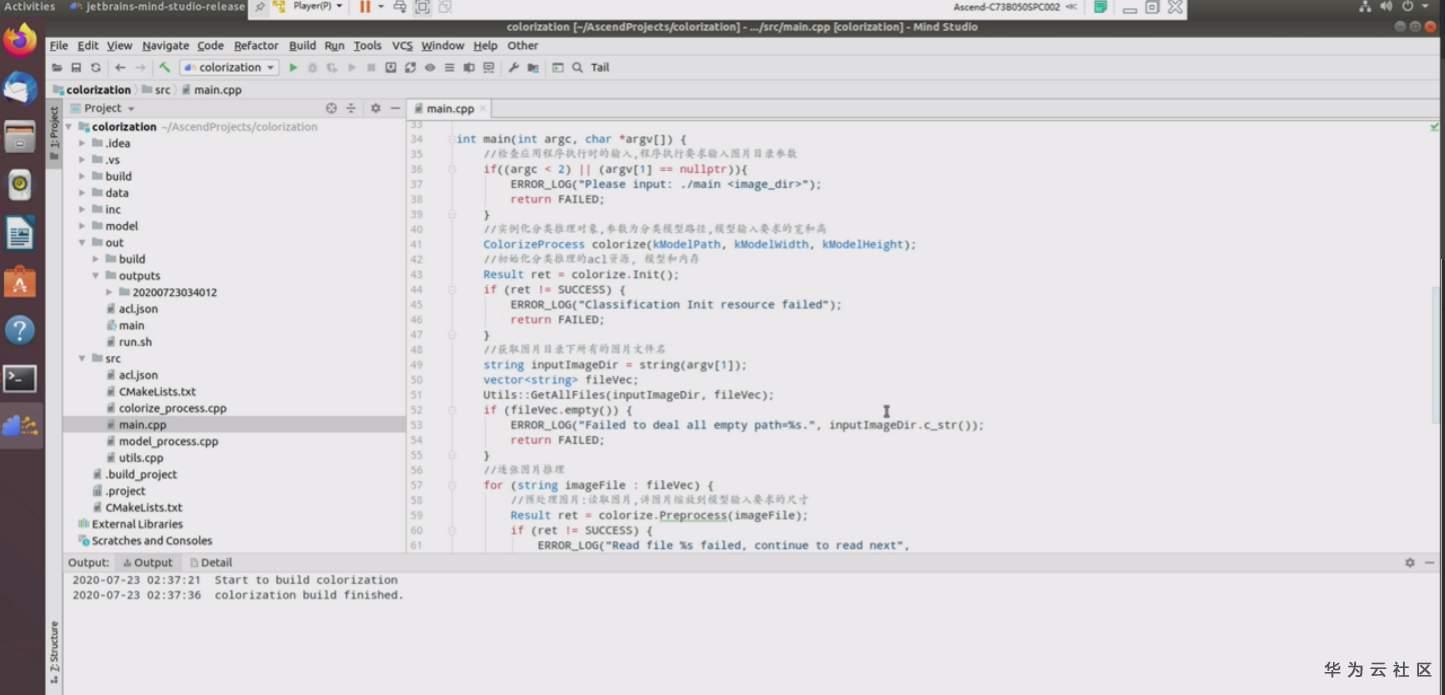Expand the model folder
The height and width of the screenshot is (695, 1445).
pos(83,226)
